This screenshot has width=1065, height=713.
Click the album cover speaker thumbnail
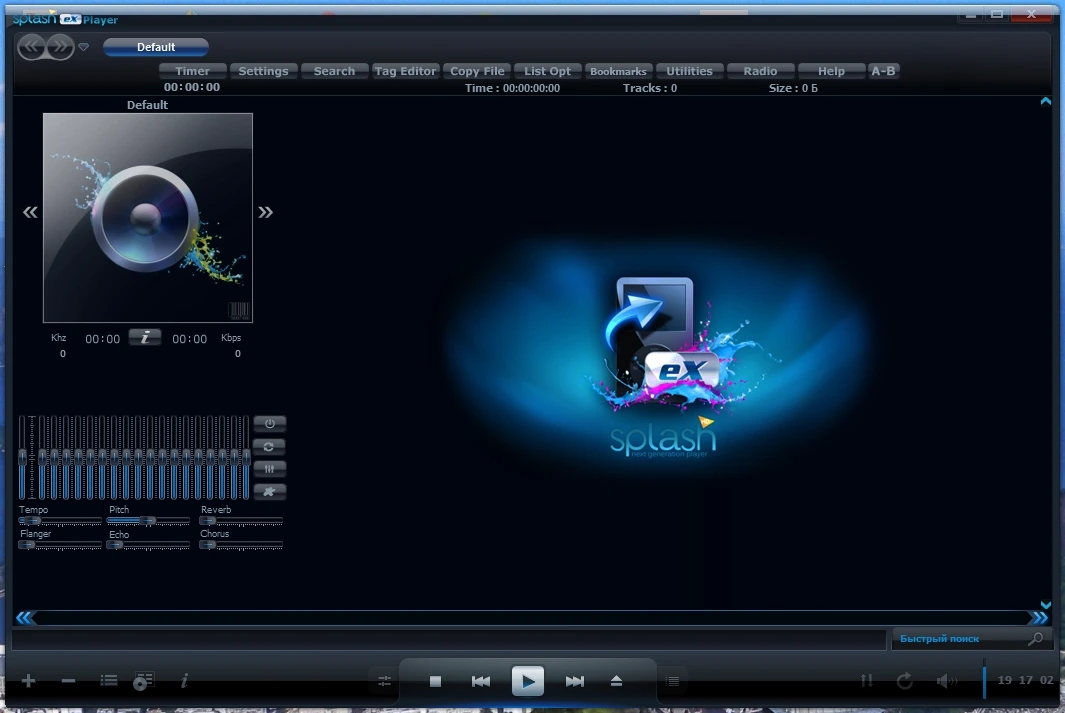[x=148, y=218]
